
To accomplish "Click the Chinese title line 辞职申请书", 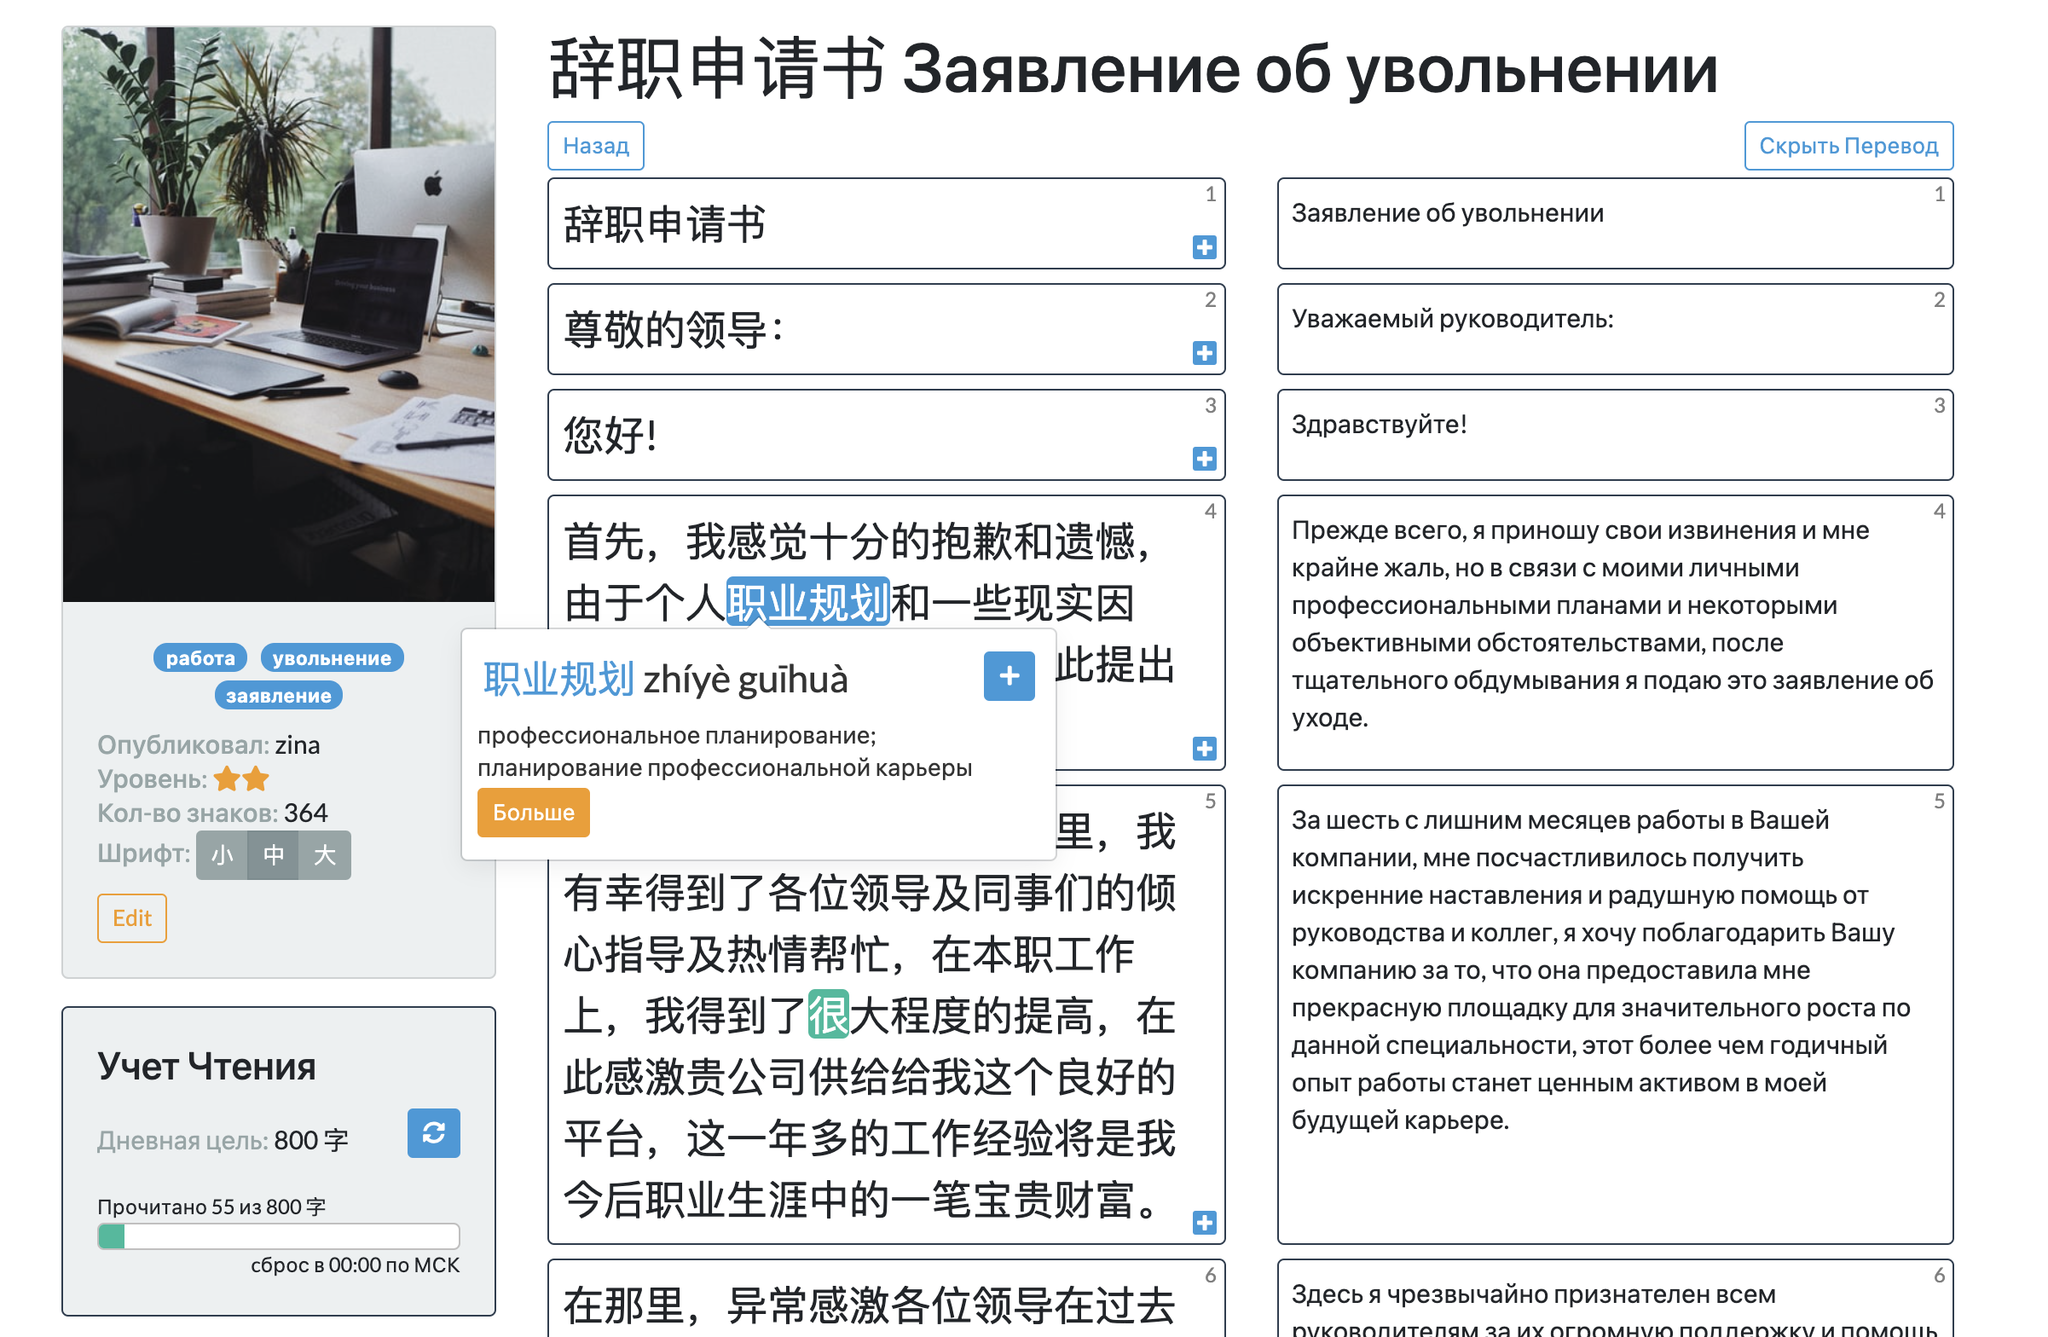I will pos(664,224).
